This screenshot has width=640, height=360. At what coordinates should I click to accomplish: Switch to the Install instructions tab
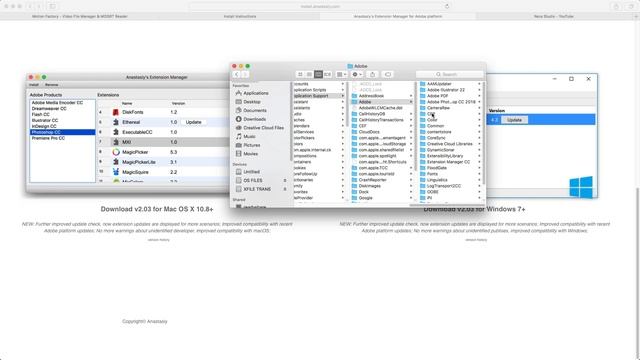pos(240,16)
